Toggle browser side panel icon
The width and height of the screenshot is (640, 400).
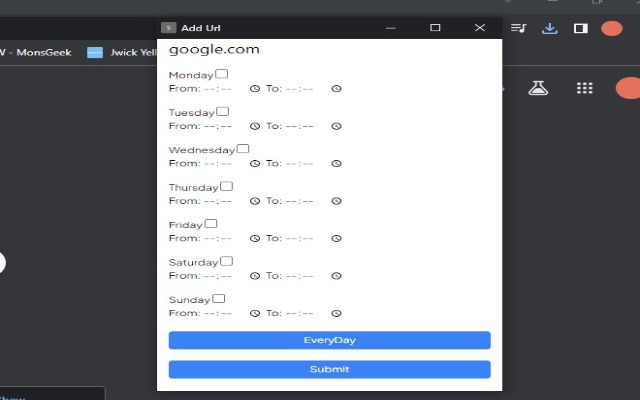tap(580, 28)
